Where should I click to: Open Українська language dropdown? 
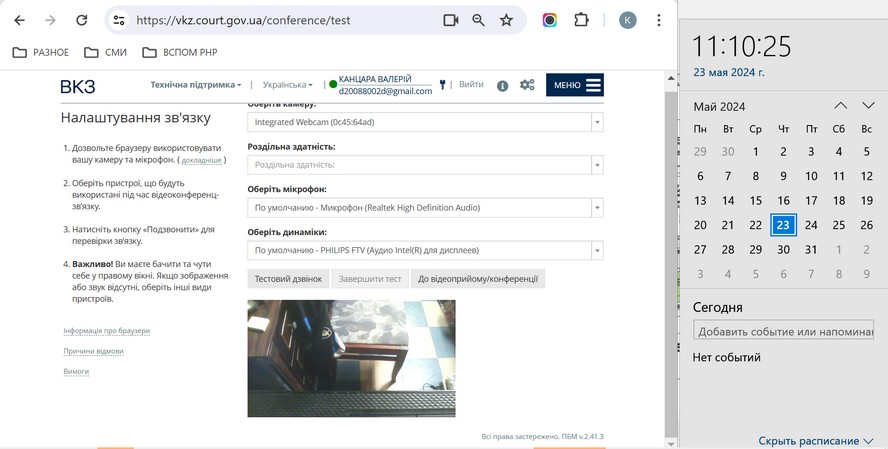coord(287,85)
